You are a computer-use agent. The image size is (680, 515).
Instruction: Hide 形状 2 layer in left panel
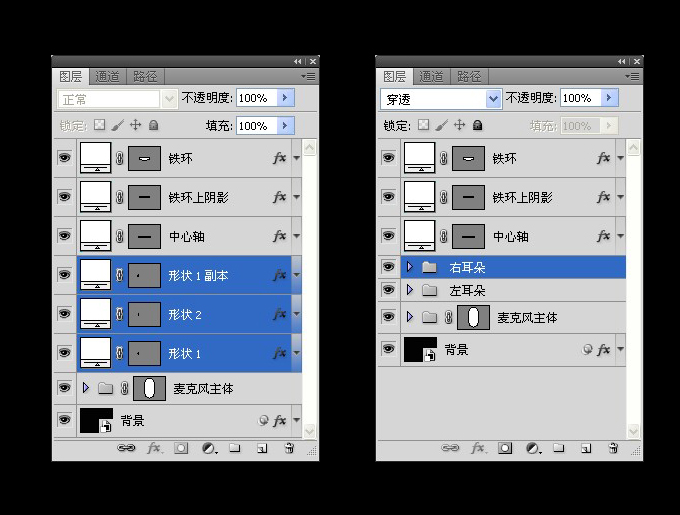(65, 313)
